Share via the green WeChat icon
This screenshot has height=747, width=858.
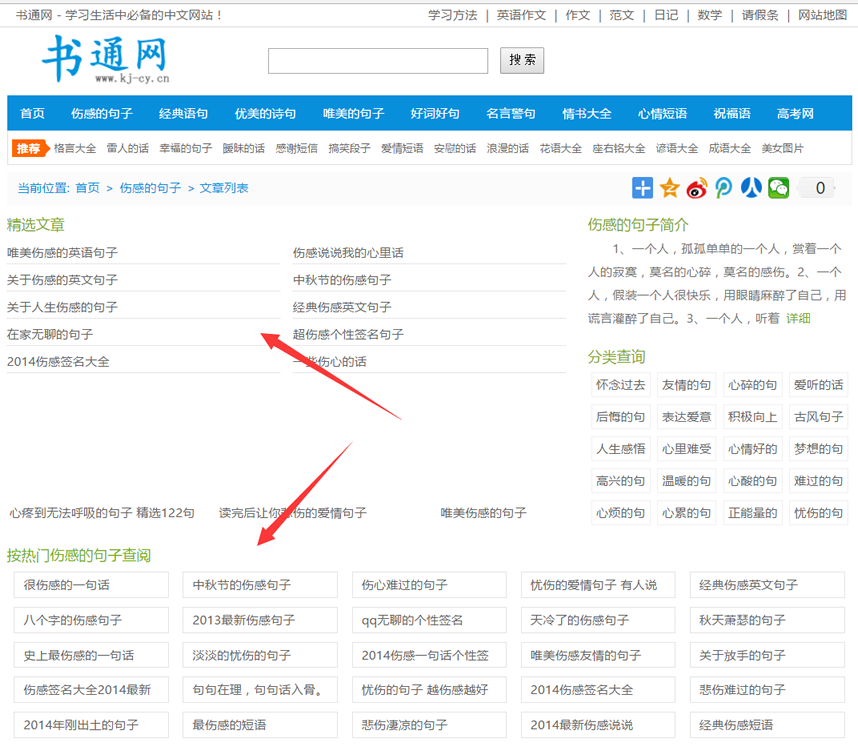pyautogui.click(x=778, y=188)
